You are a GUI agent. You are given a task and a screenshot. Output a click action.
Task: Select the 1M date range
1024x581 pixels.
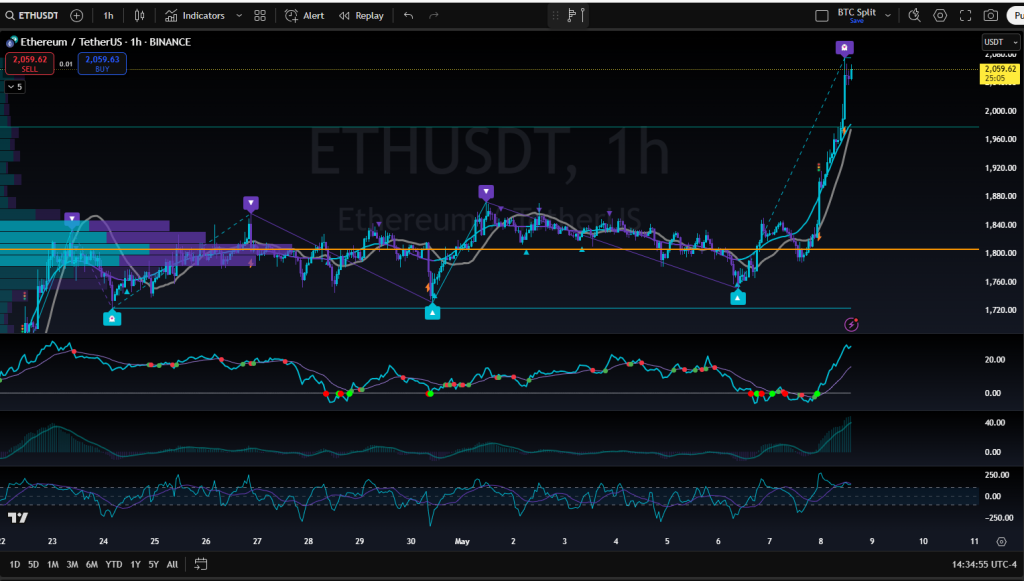pos(53,564)
